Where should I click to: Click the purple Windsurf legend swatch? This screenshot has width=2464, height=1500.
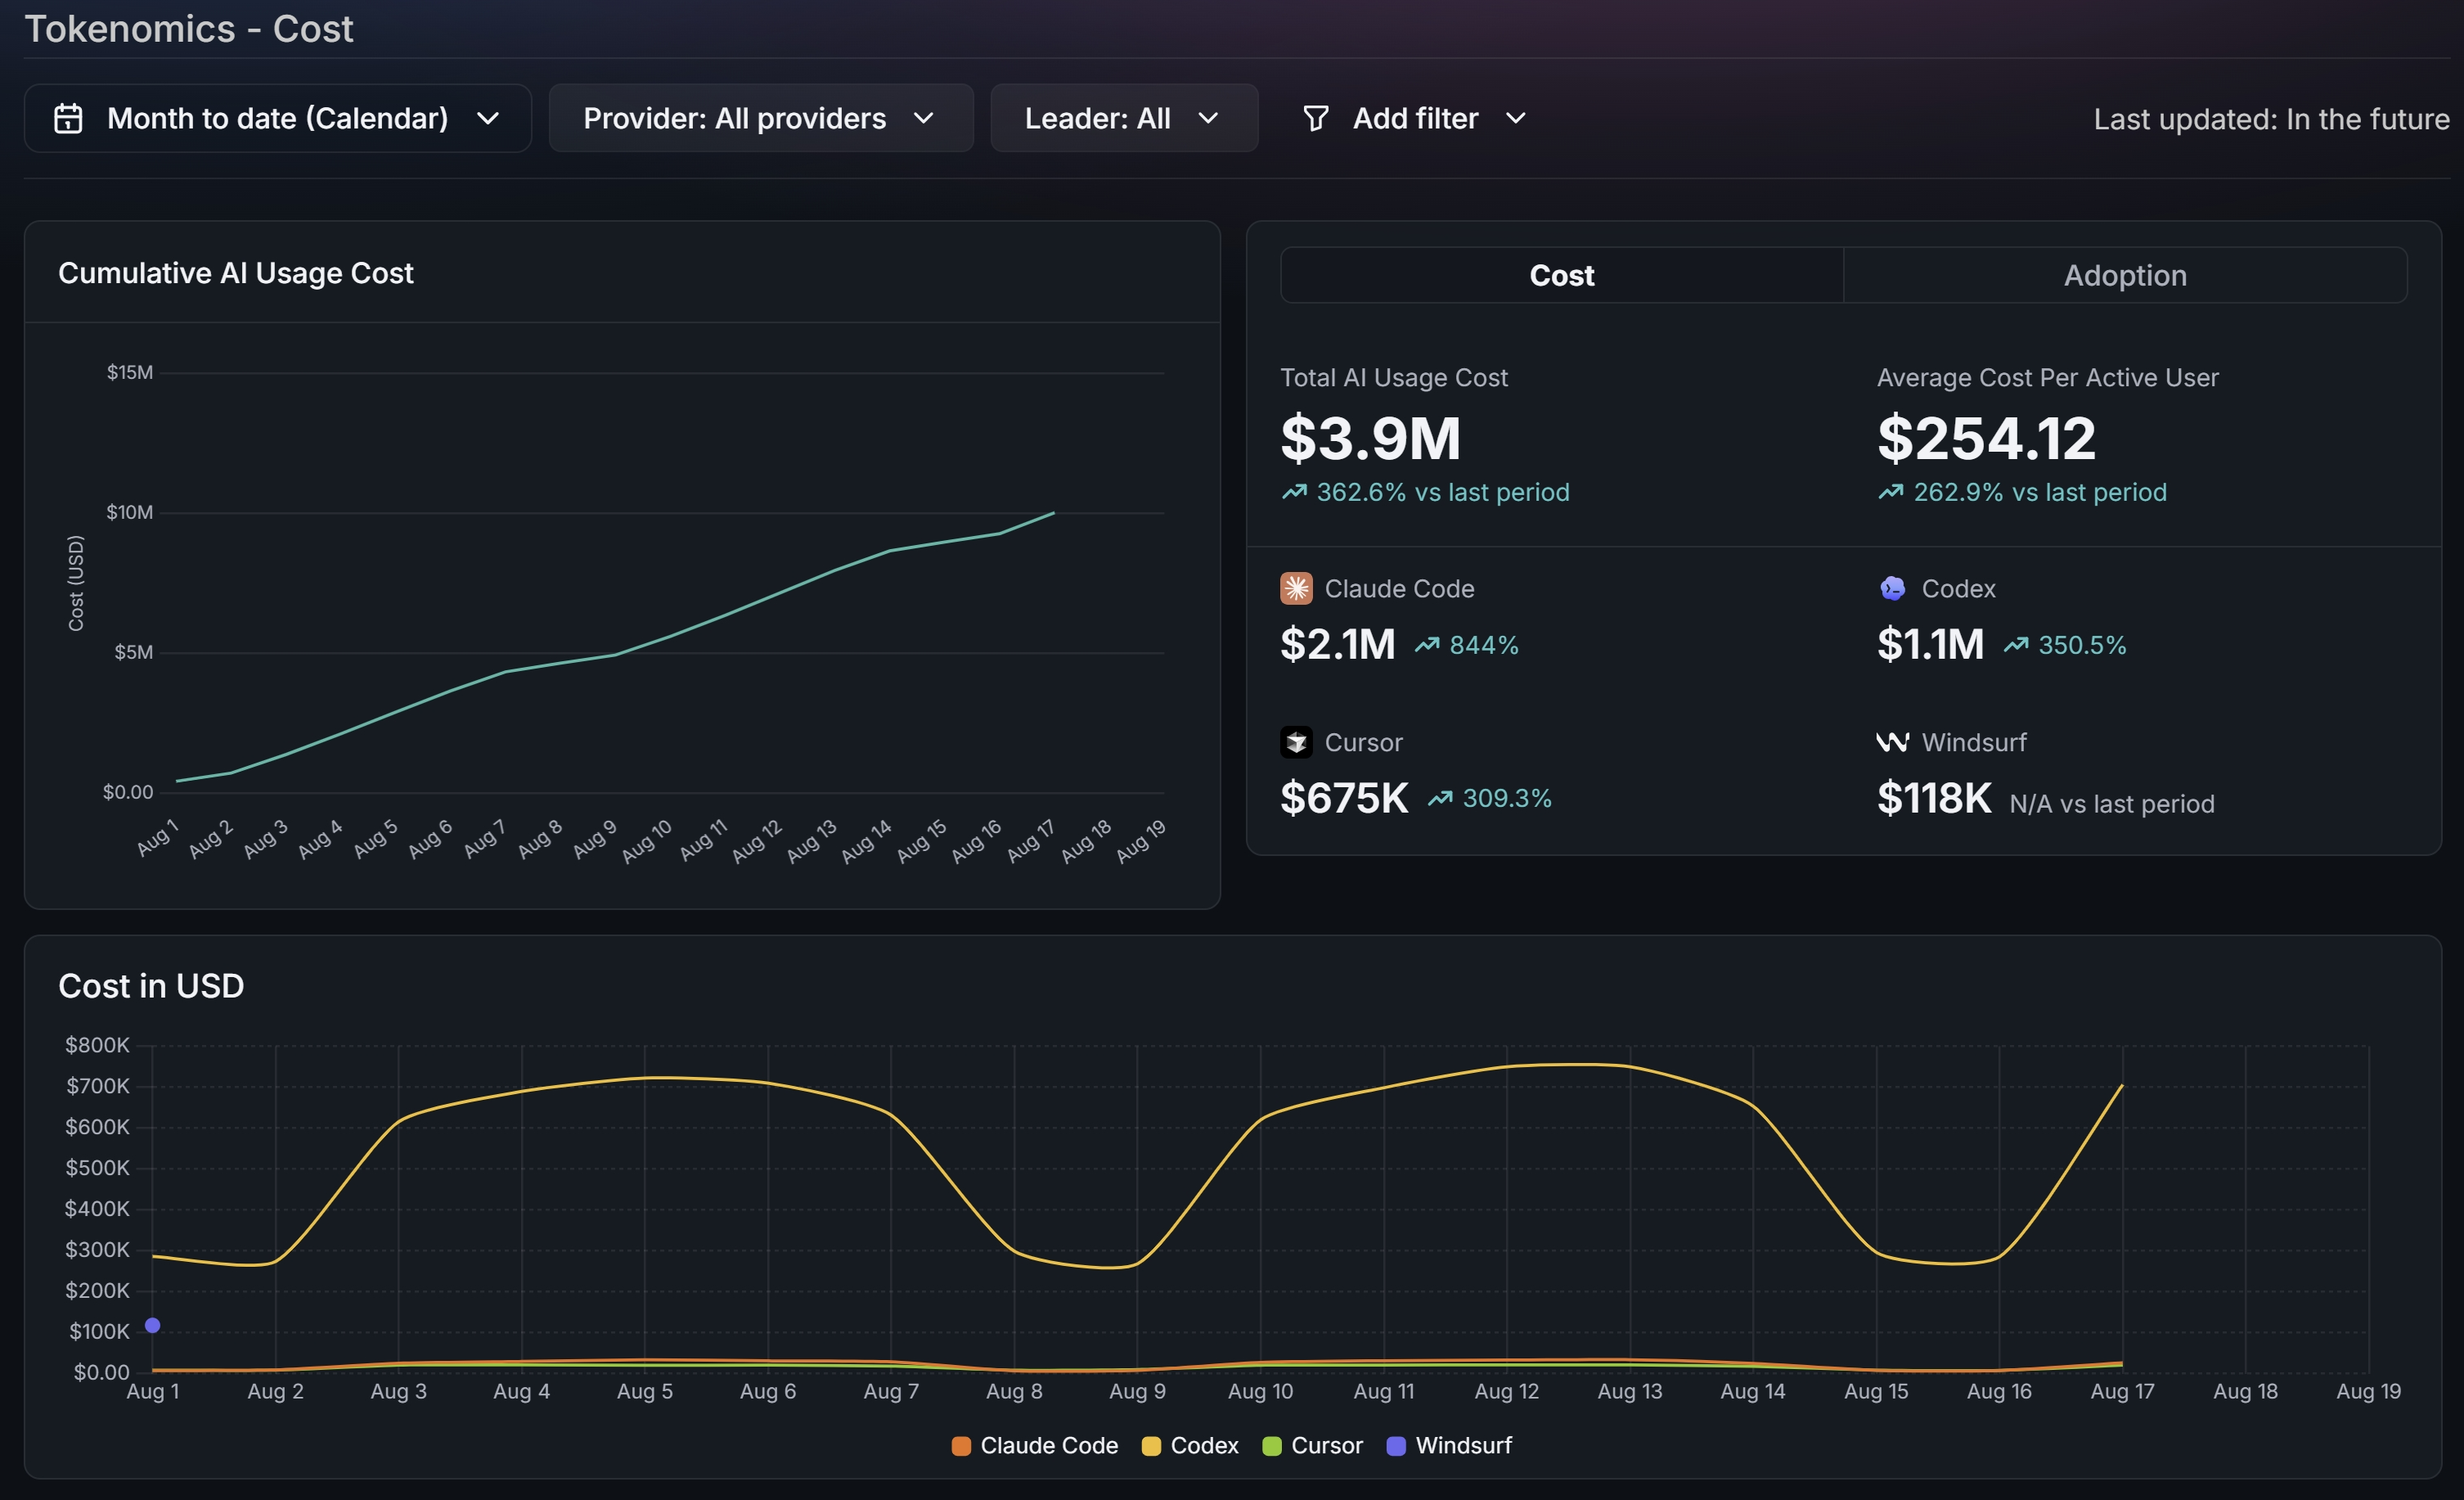point(1396,1446)
